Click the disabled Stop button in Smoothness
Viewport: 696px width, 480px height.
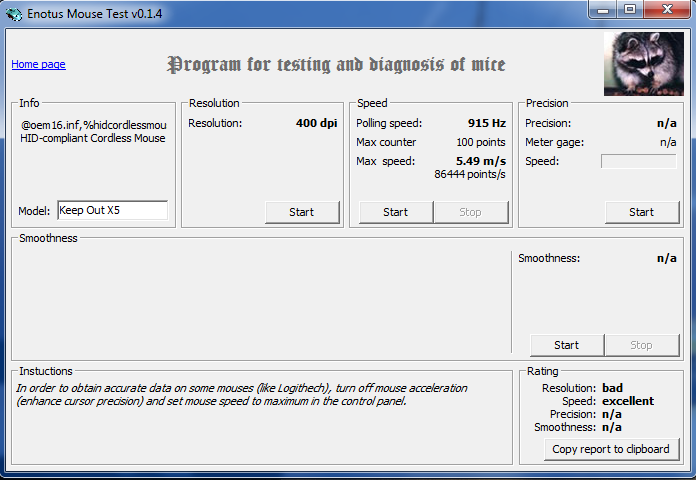(641, 345)
